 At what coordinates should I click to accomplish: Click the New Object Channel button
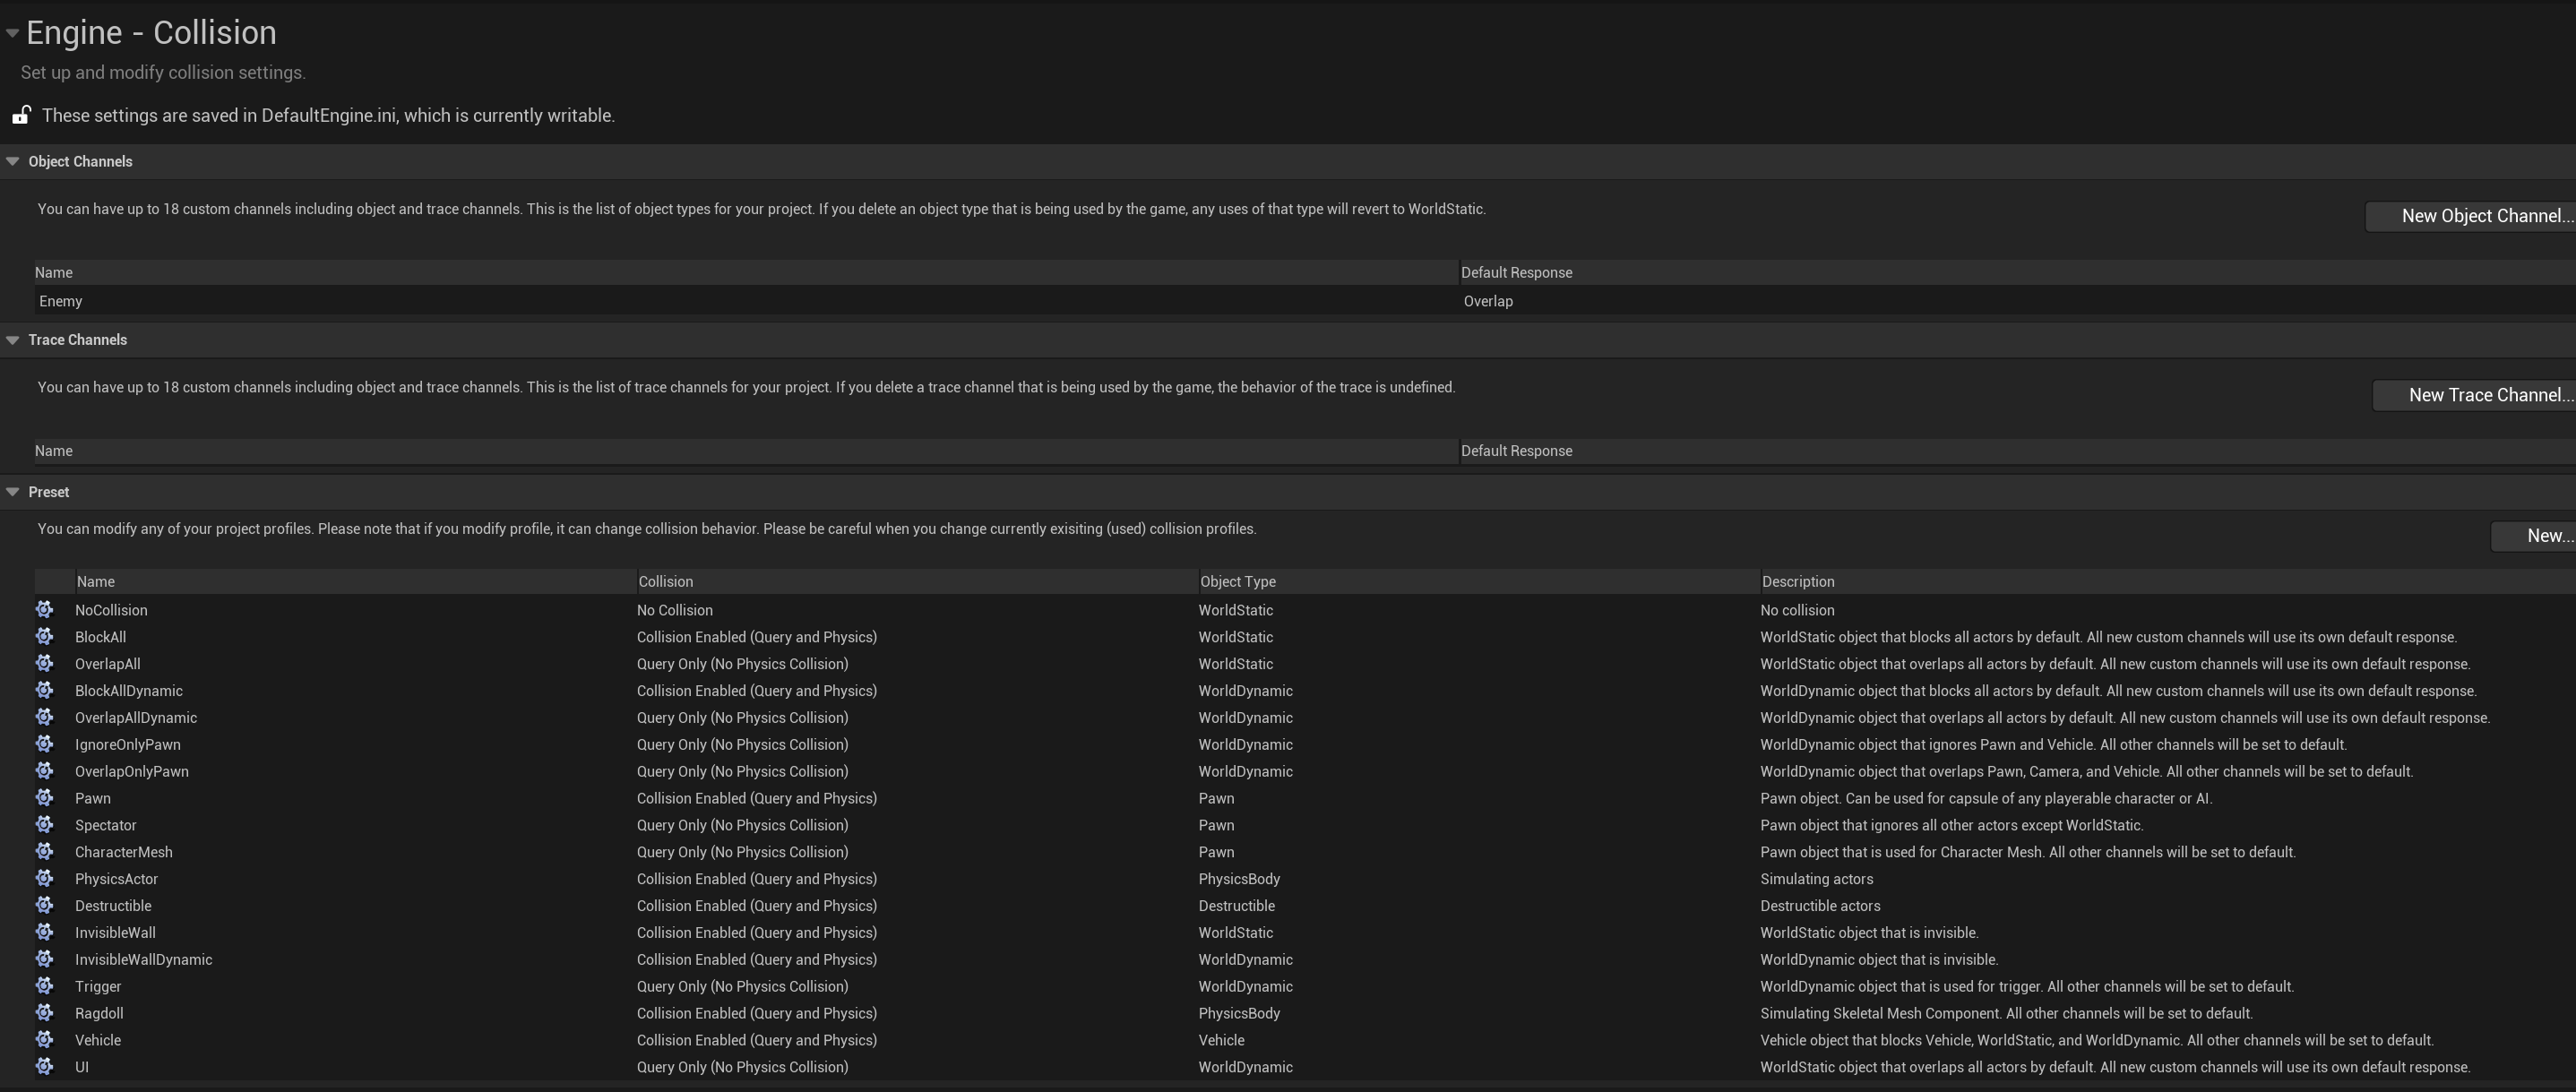point(2472,216)
